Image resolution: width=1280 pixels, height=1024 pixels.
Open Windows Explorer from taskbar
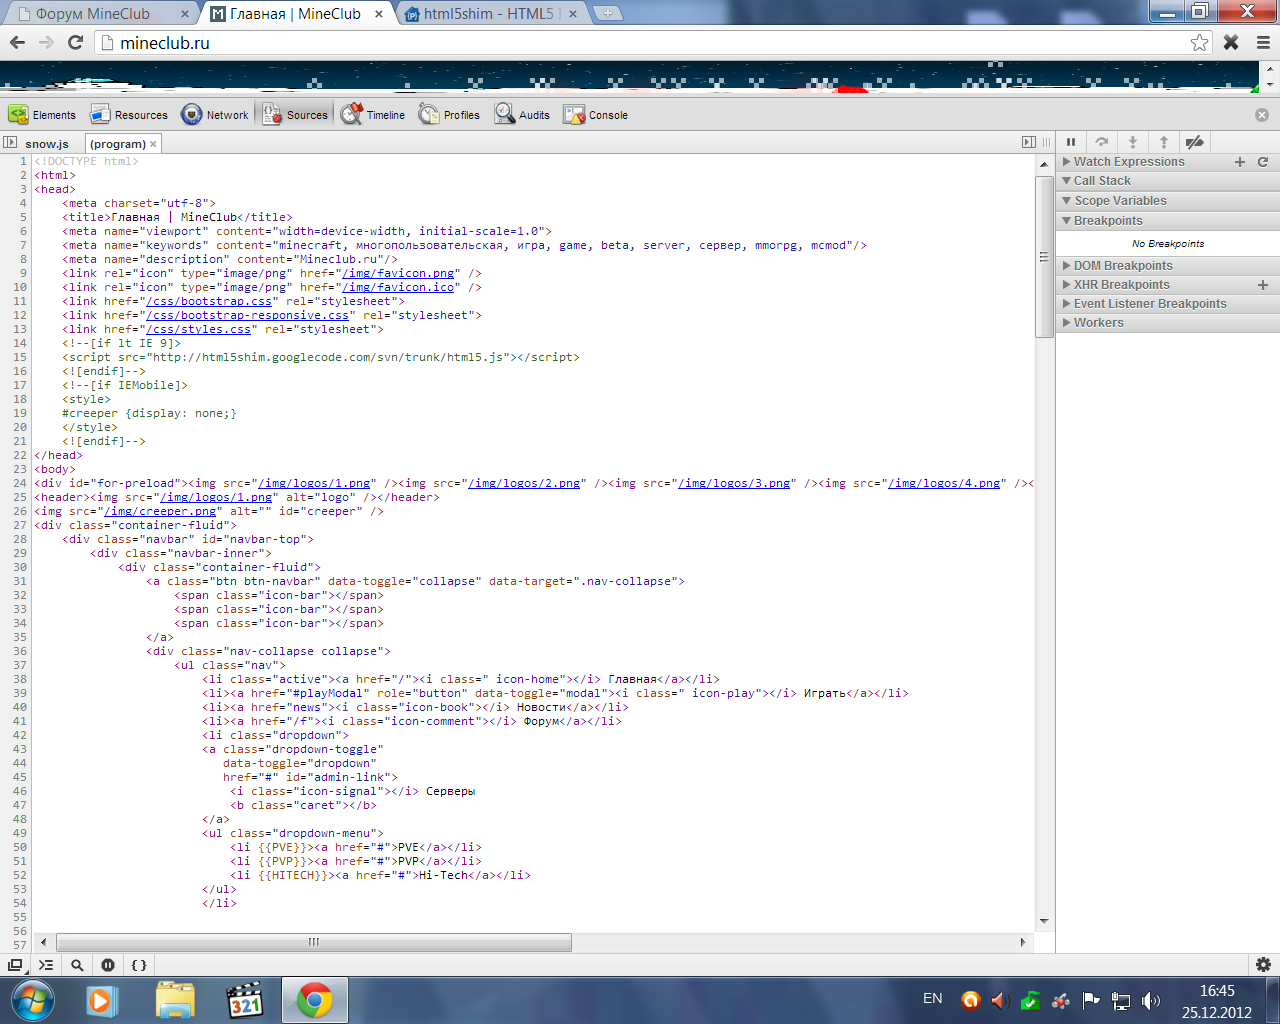tap(175, 1000)
